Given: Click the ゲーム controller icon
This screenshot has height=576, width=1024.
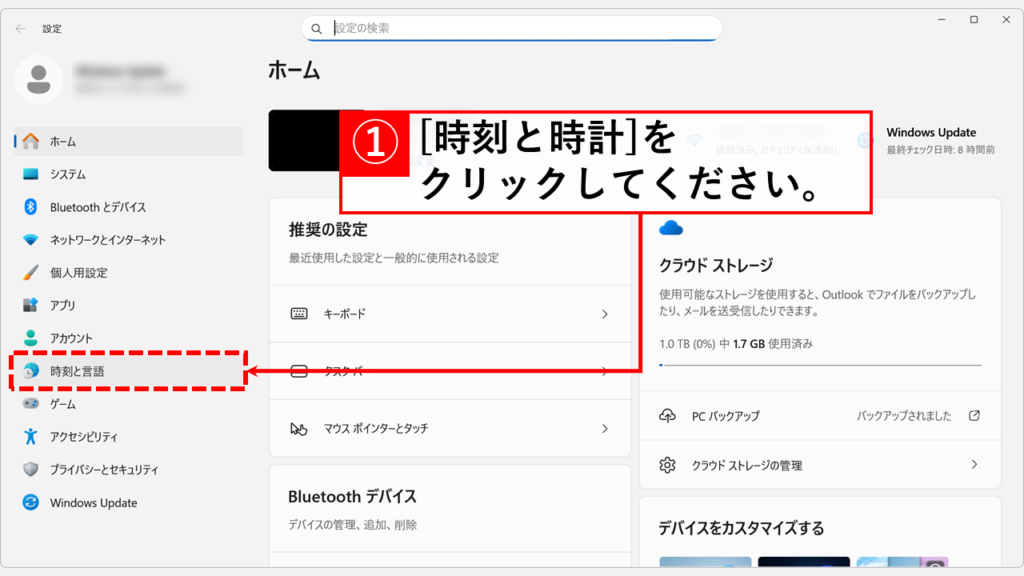Looking at the screenshot, I should [31, 404].
